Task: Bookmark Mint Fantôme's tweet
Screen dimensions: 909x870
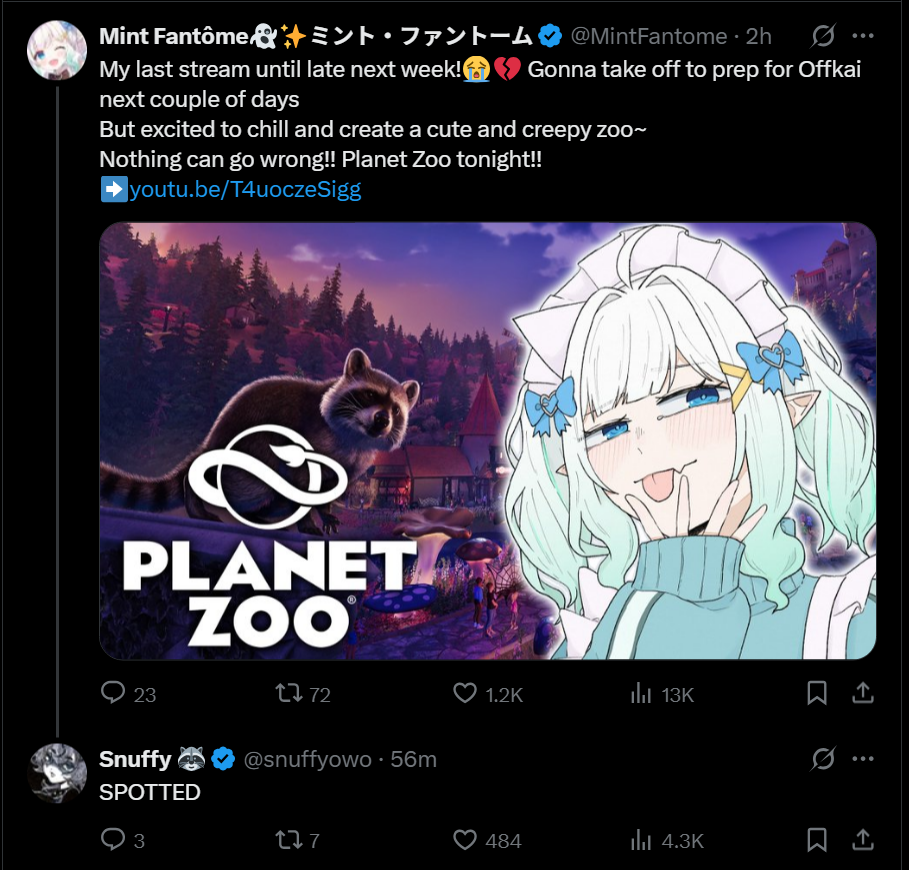Action: pos(816,693)
